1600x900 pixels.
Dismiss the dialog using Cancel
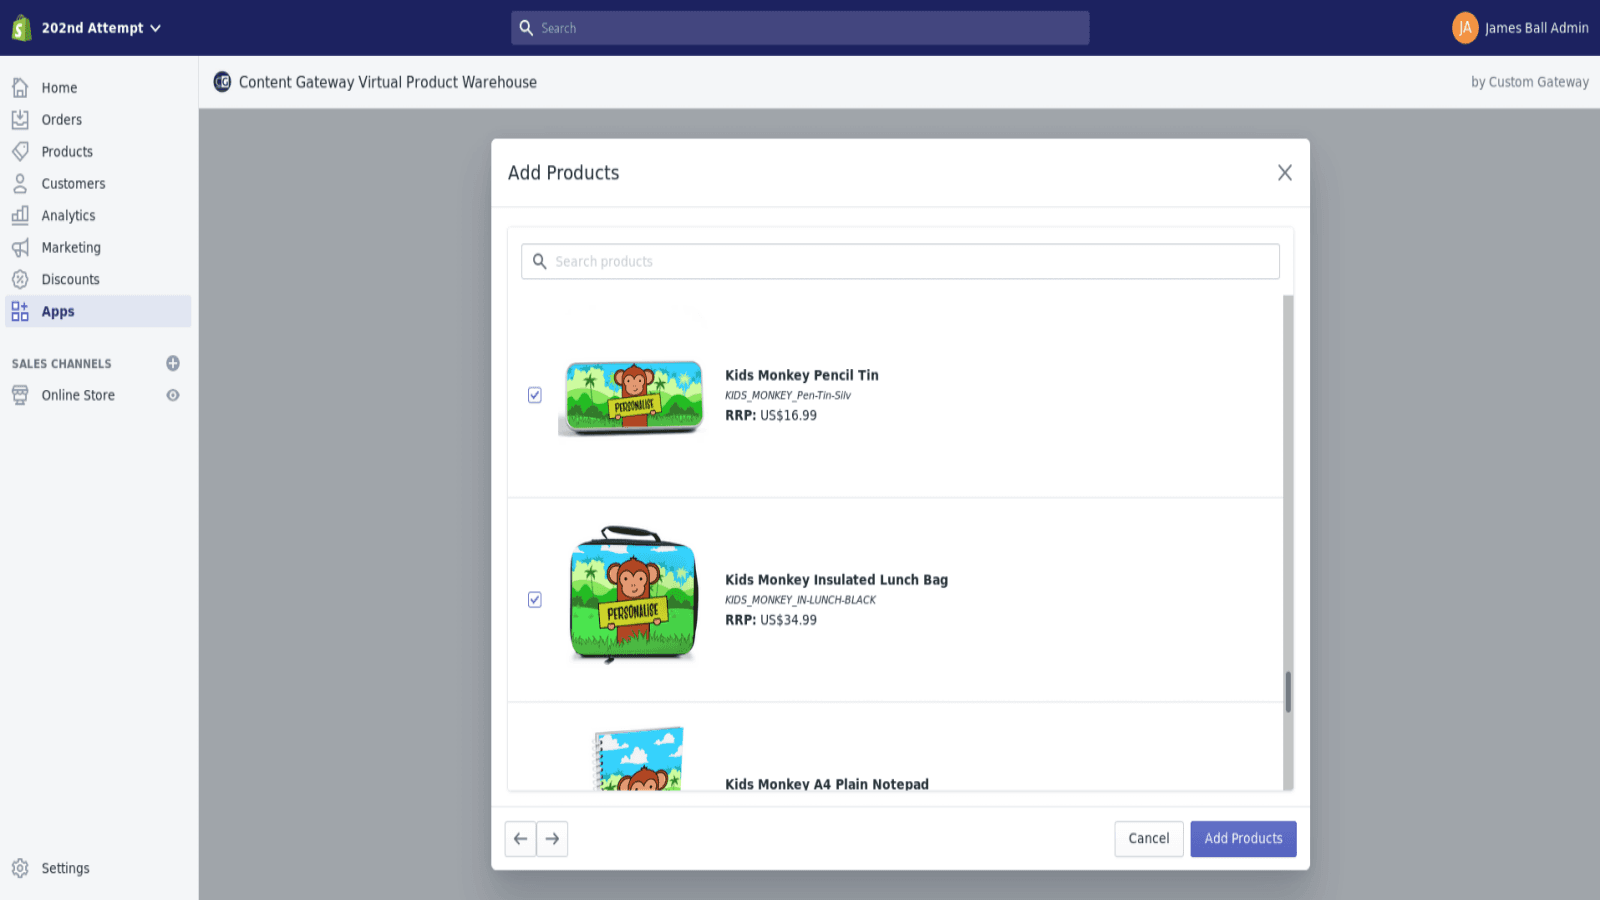1148,838
